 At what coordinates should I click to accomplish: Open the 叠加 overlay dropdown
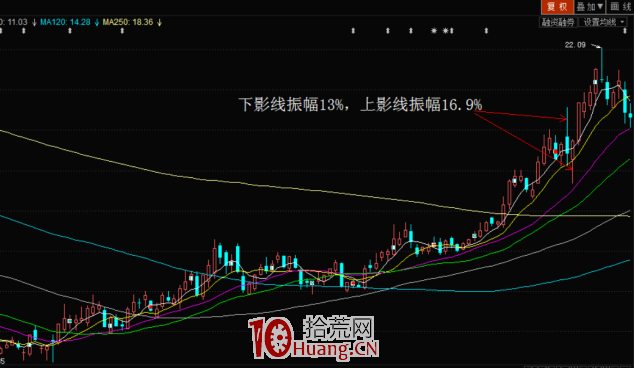click(x=590, y=6)
